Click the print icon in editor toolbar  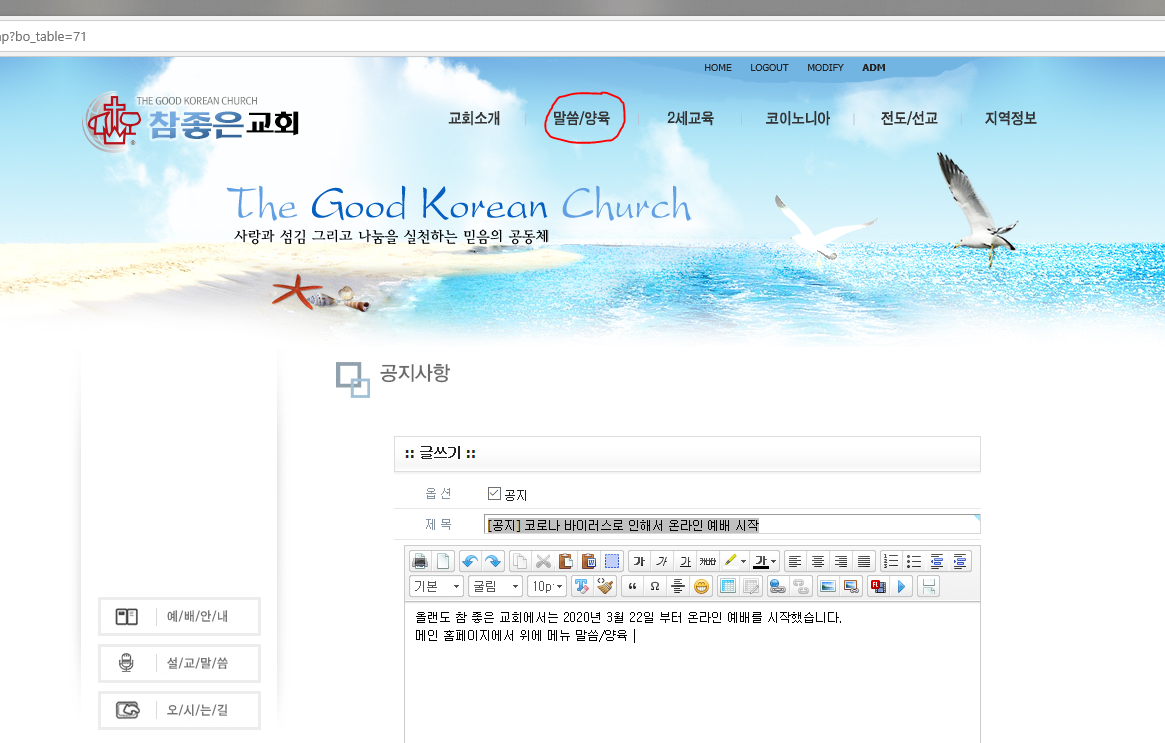pos(420,561)
